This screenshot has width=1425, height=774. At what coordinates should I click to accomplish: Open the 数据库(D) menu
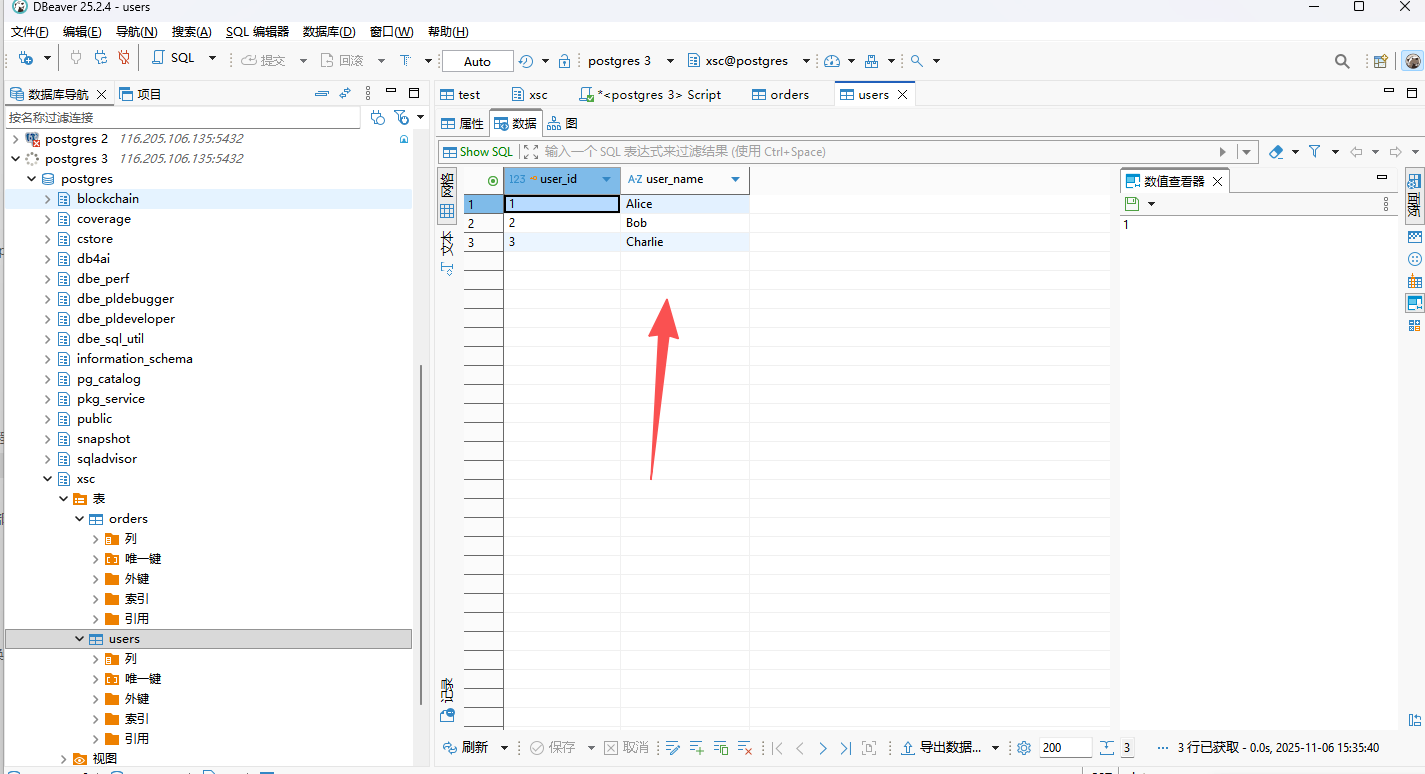[x=331, y=32]
